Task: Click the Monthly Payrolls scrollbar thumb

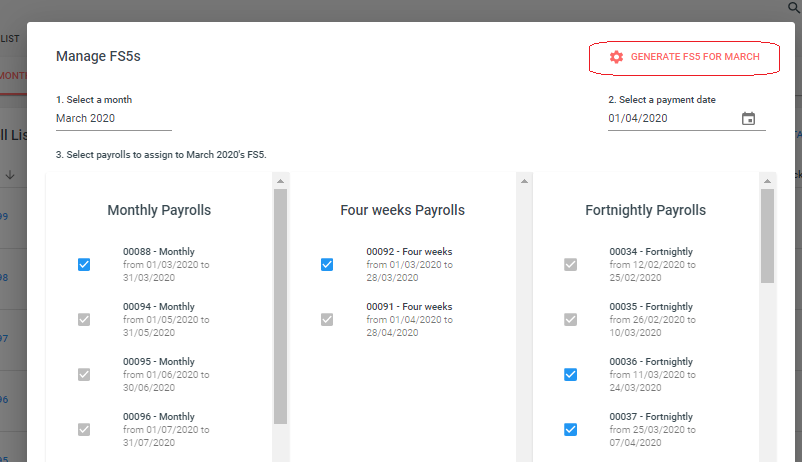Action: [x=280, y=306]
